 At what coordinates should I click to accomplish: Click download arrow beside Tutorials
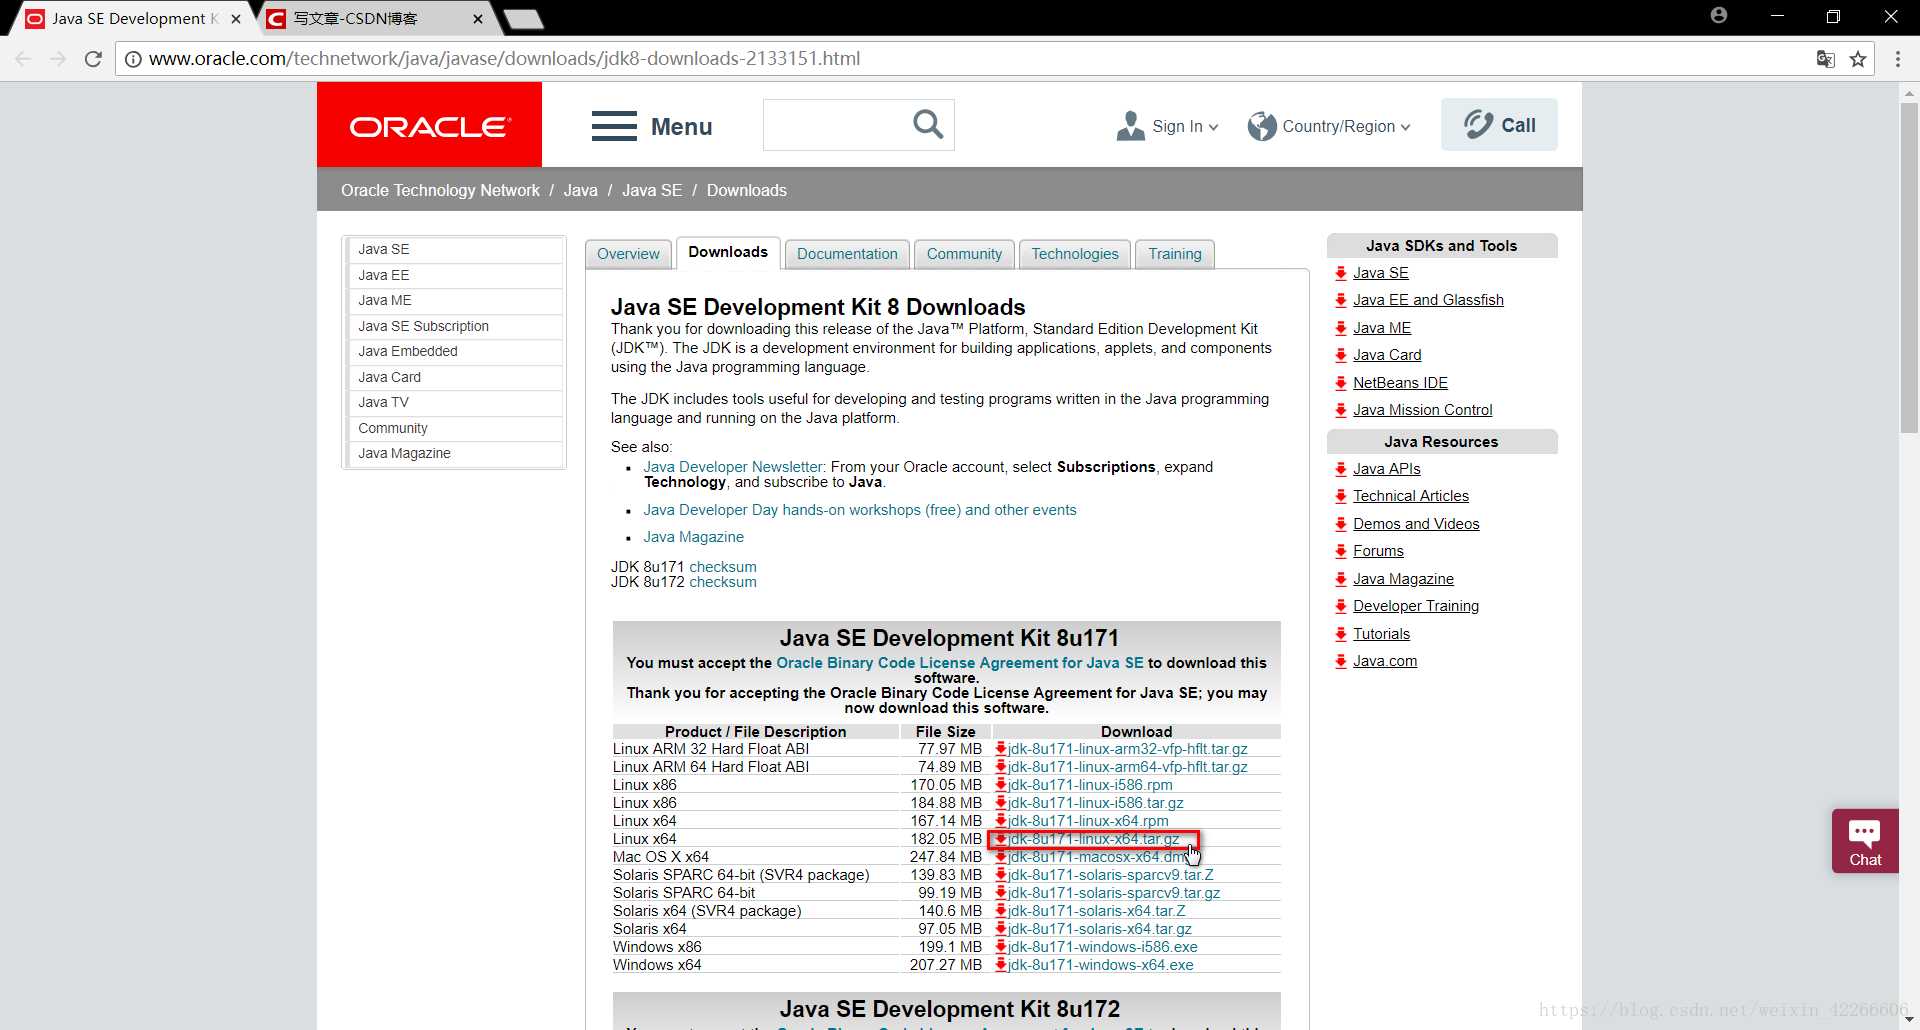pyautogui.click(x=1341, y=634)
